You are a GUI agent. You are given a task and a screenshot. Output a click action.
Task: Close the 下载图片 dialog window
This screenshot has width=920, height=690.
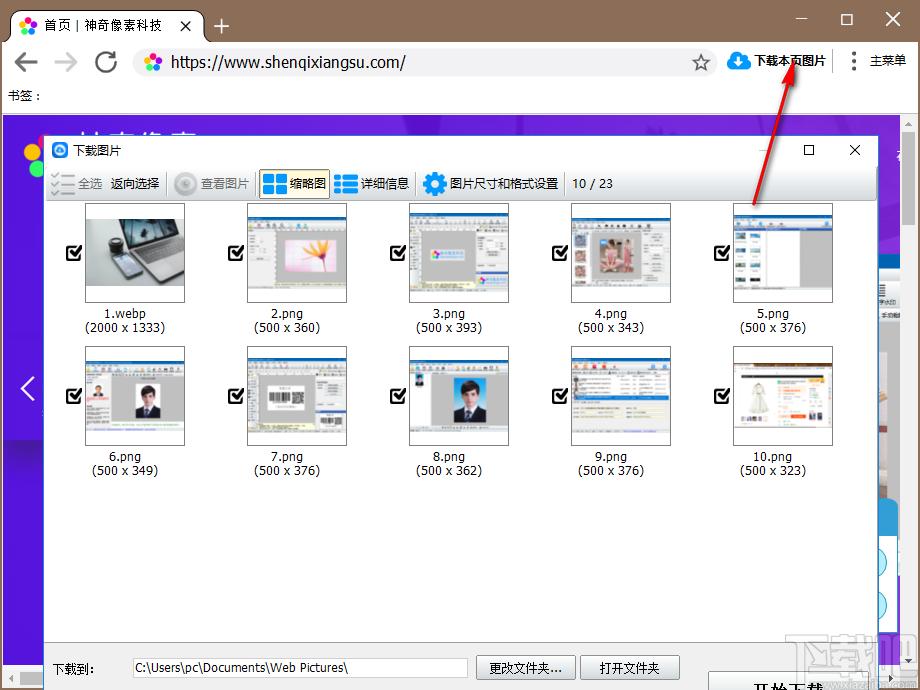point(855,150)
